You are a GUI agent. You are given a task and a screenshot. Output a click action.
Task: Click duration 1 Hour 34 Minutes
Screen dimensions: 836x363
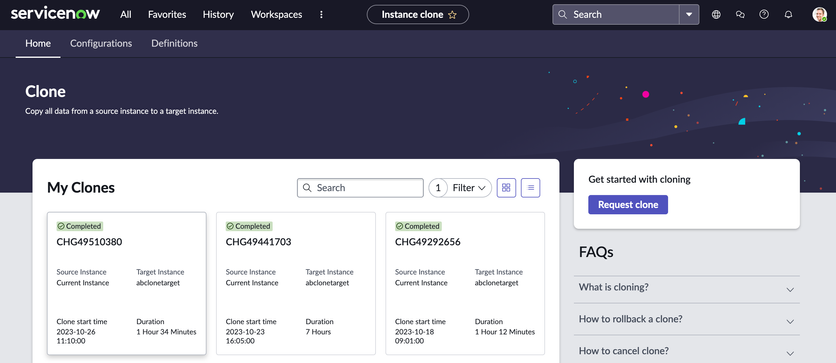click(x=166, y=332)
